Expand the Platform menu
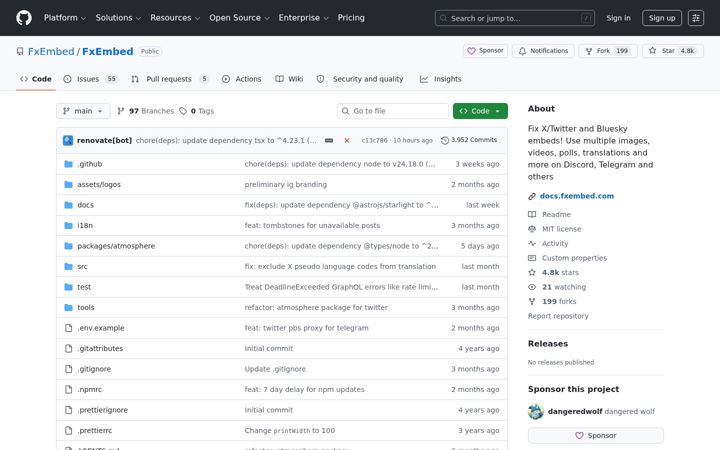The height and width of the screenshot is (450, 720). pyautogui.click(x=65, y=18)
